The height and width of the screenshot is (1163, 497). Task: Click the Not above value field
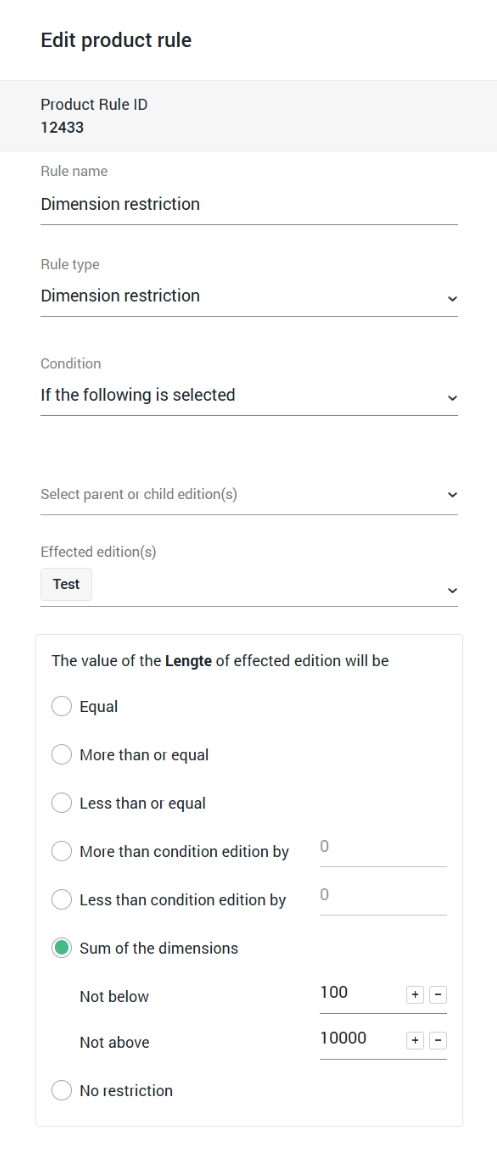361,1039
